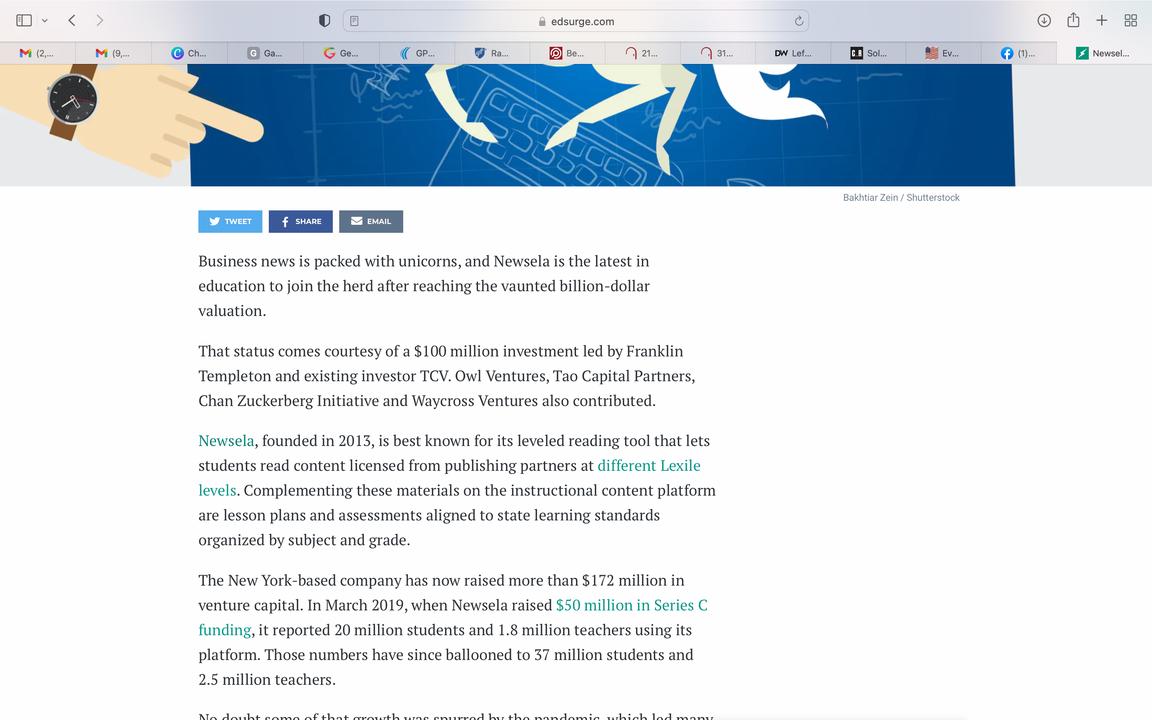
Task: Click the edsurge.com address field
Action: tap(576, 21)
